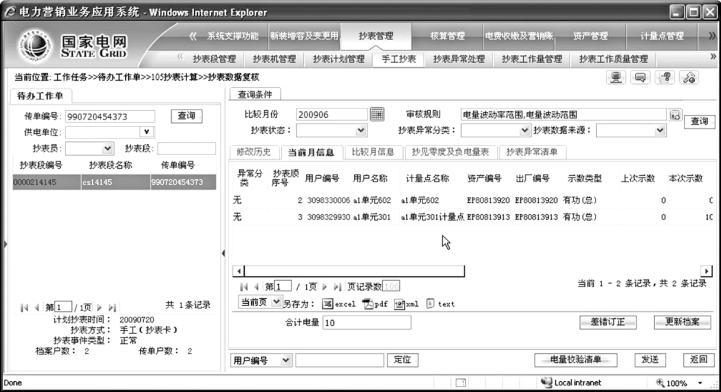The height and width of the screenshot is (392, 721).
Task: Open the message bubble toolbar icon
Action: pos(640,77)
